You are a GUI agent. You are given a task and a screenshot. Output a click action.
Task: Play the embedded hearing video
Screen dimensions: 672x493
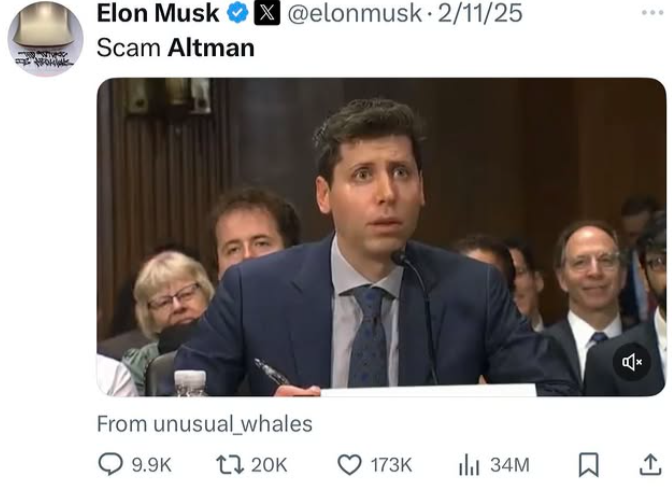tap(381, 237)
